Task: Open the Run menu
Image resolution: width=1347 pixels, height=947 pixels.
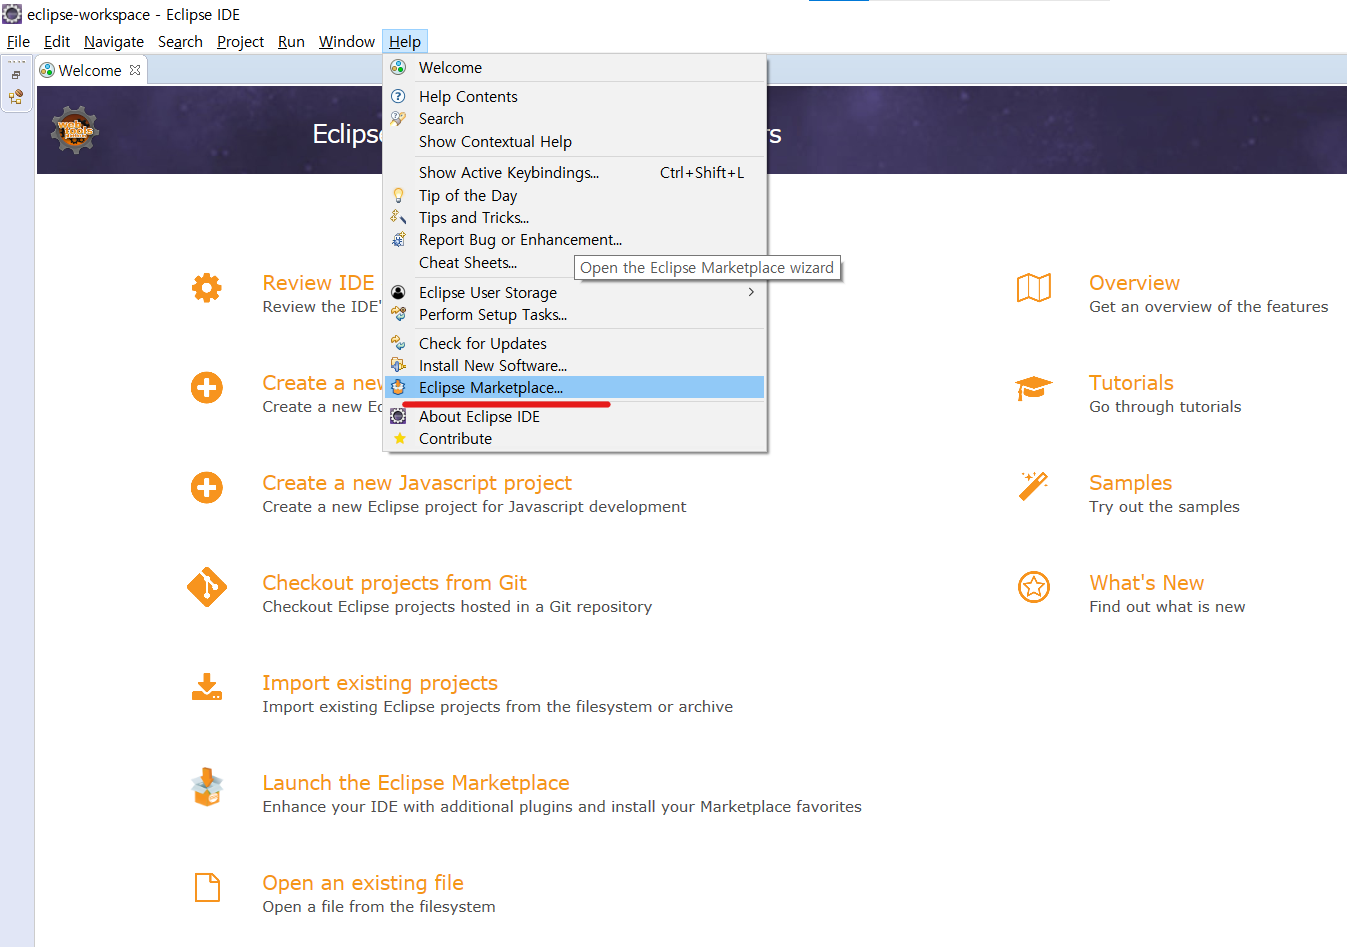Action: (291, 42)
